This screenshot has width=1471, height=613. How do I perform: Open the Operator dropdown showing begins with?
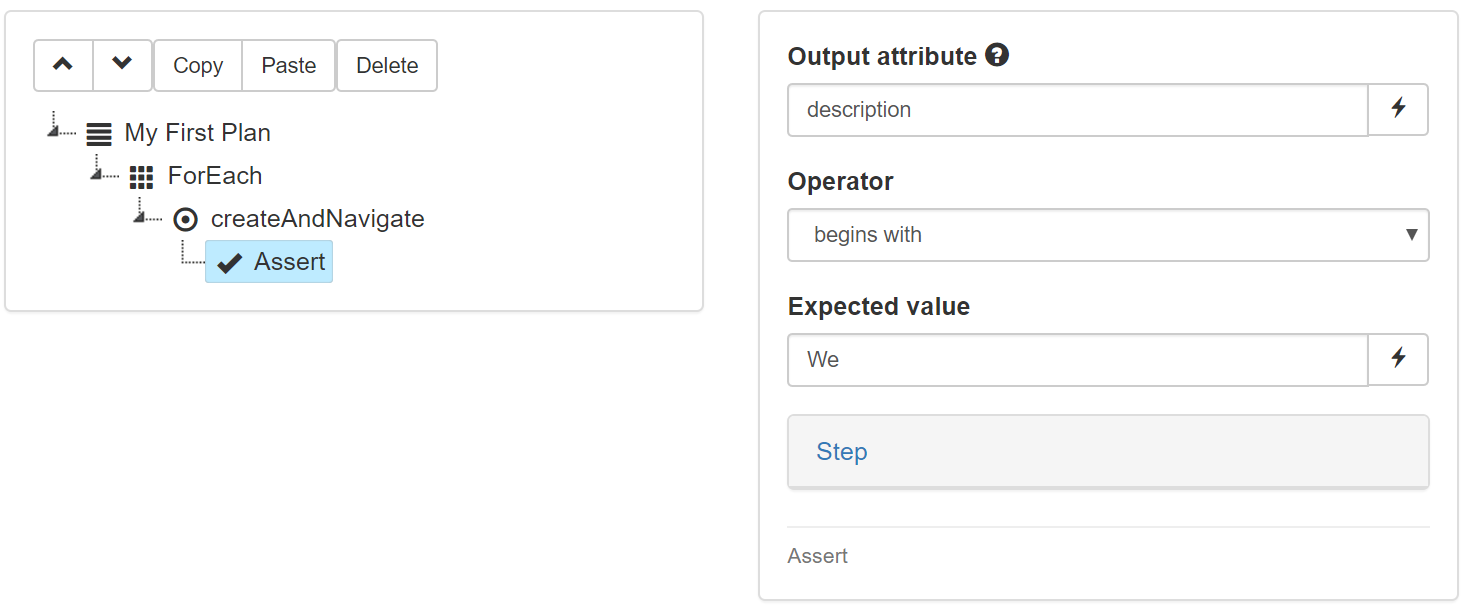1108,235
